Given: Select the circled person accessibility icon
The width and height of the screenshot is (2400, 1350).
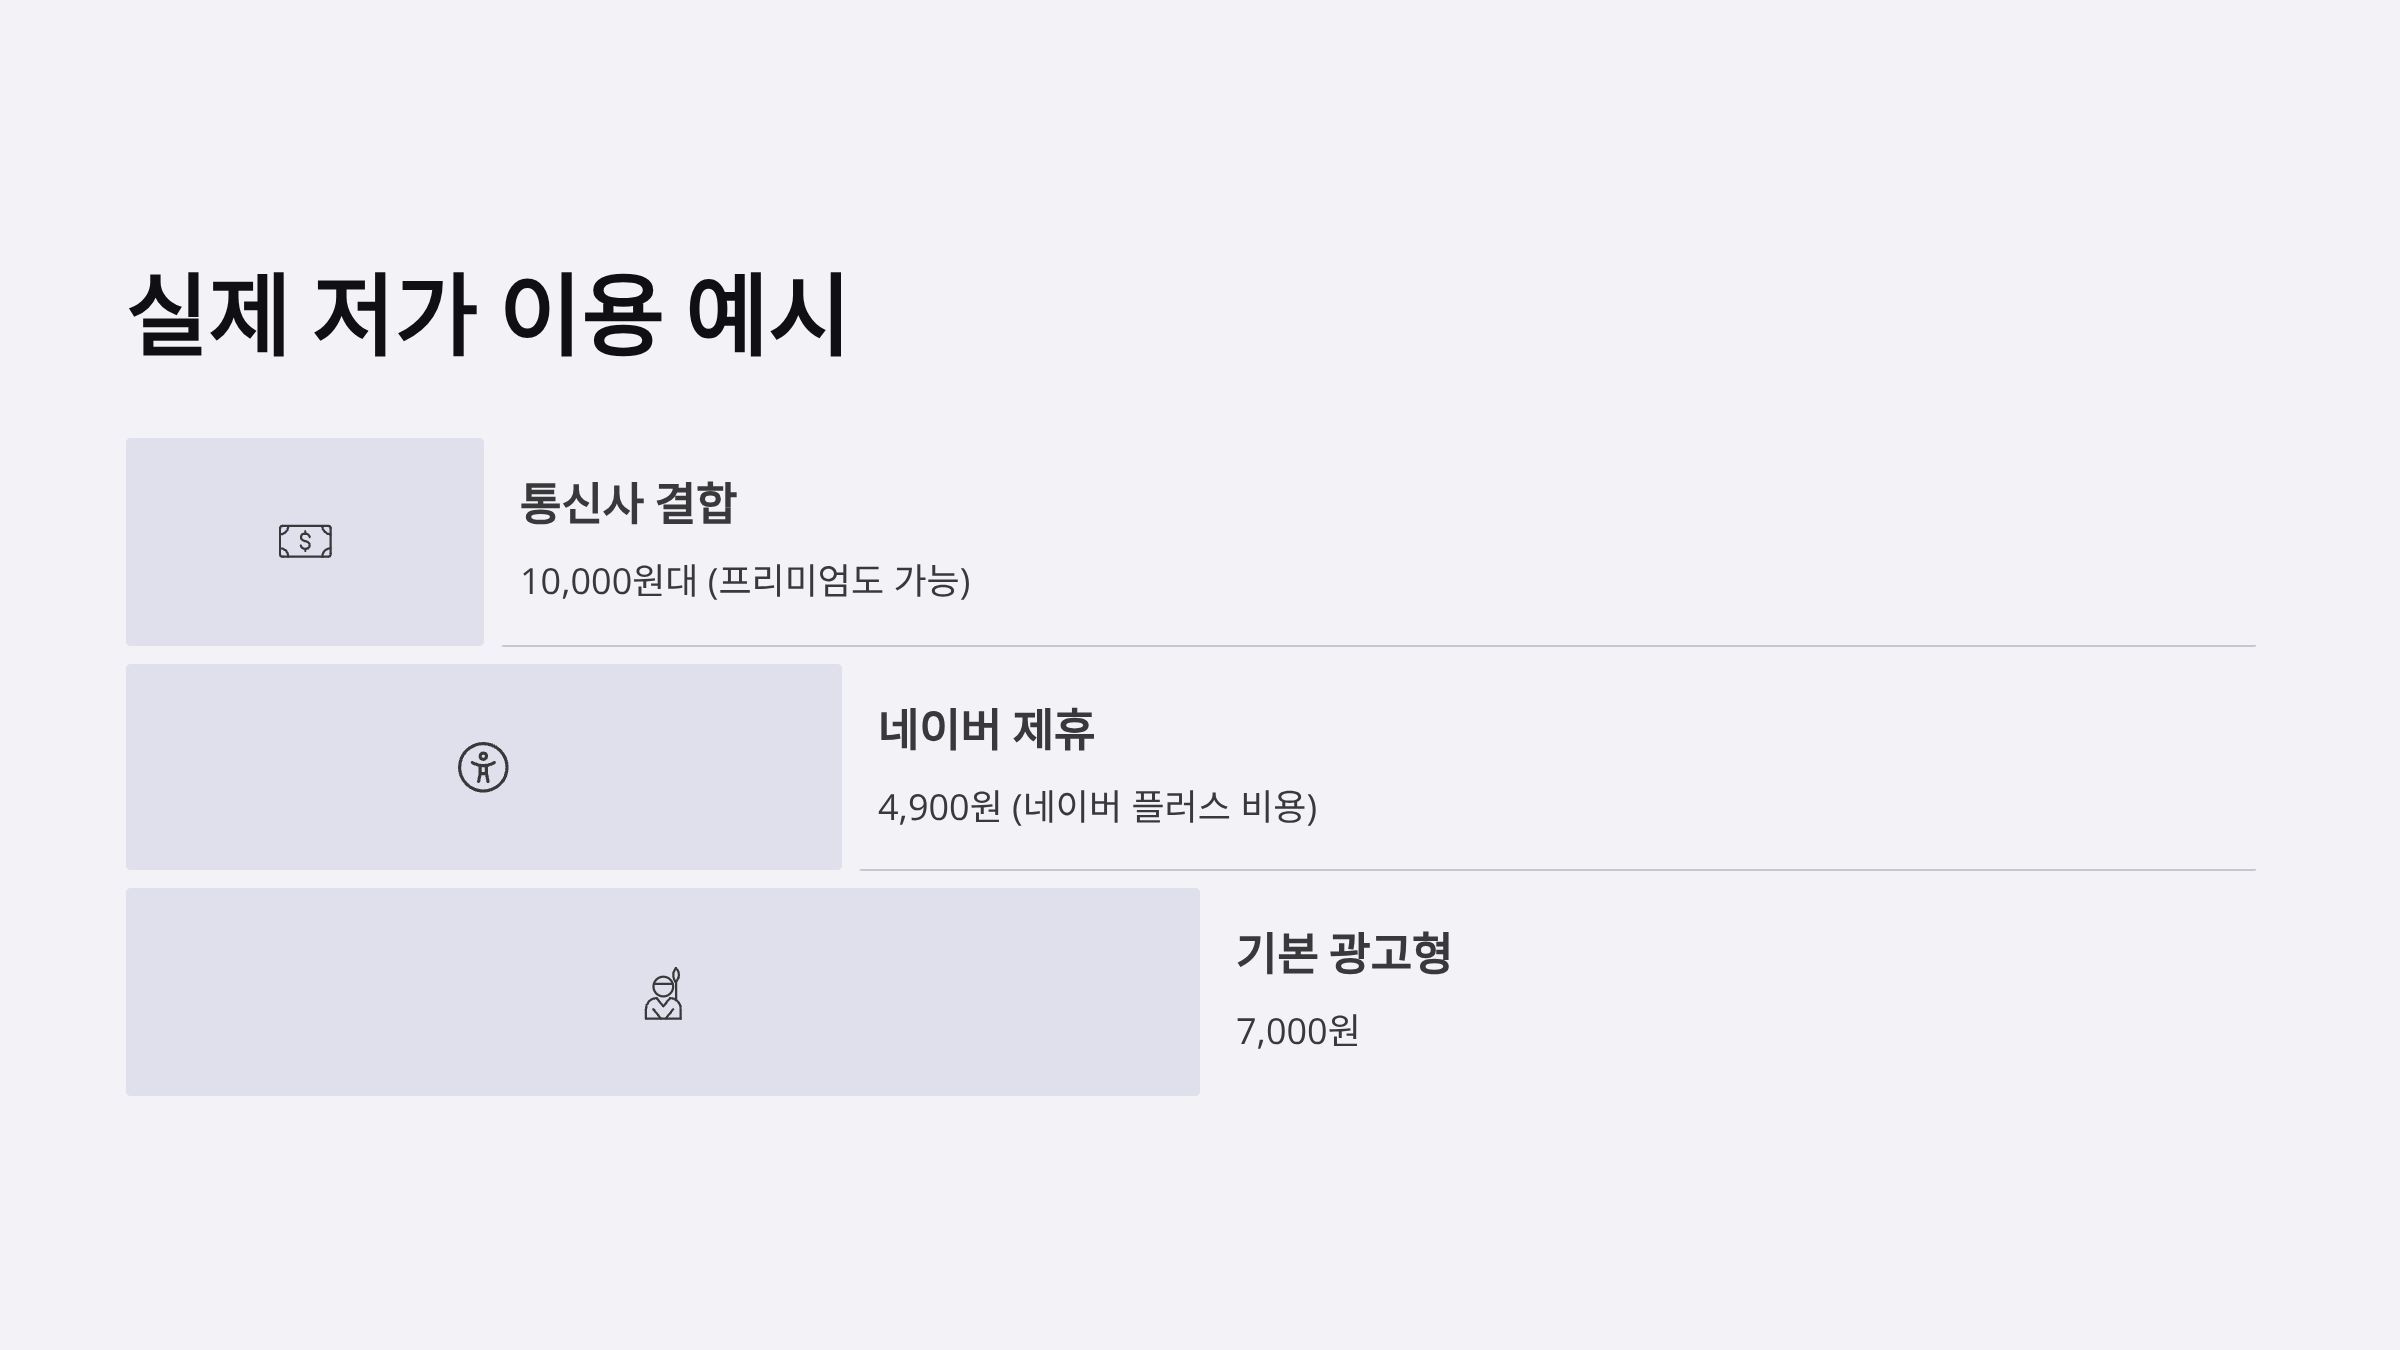Looking at the screenshot, I should pyautogui.click(x=483, y=767).
